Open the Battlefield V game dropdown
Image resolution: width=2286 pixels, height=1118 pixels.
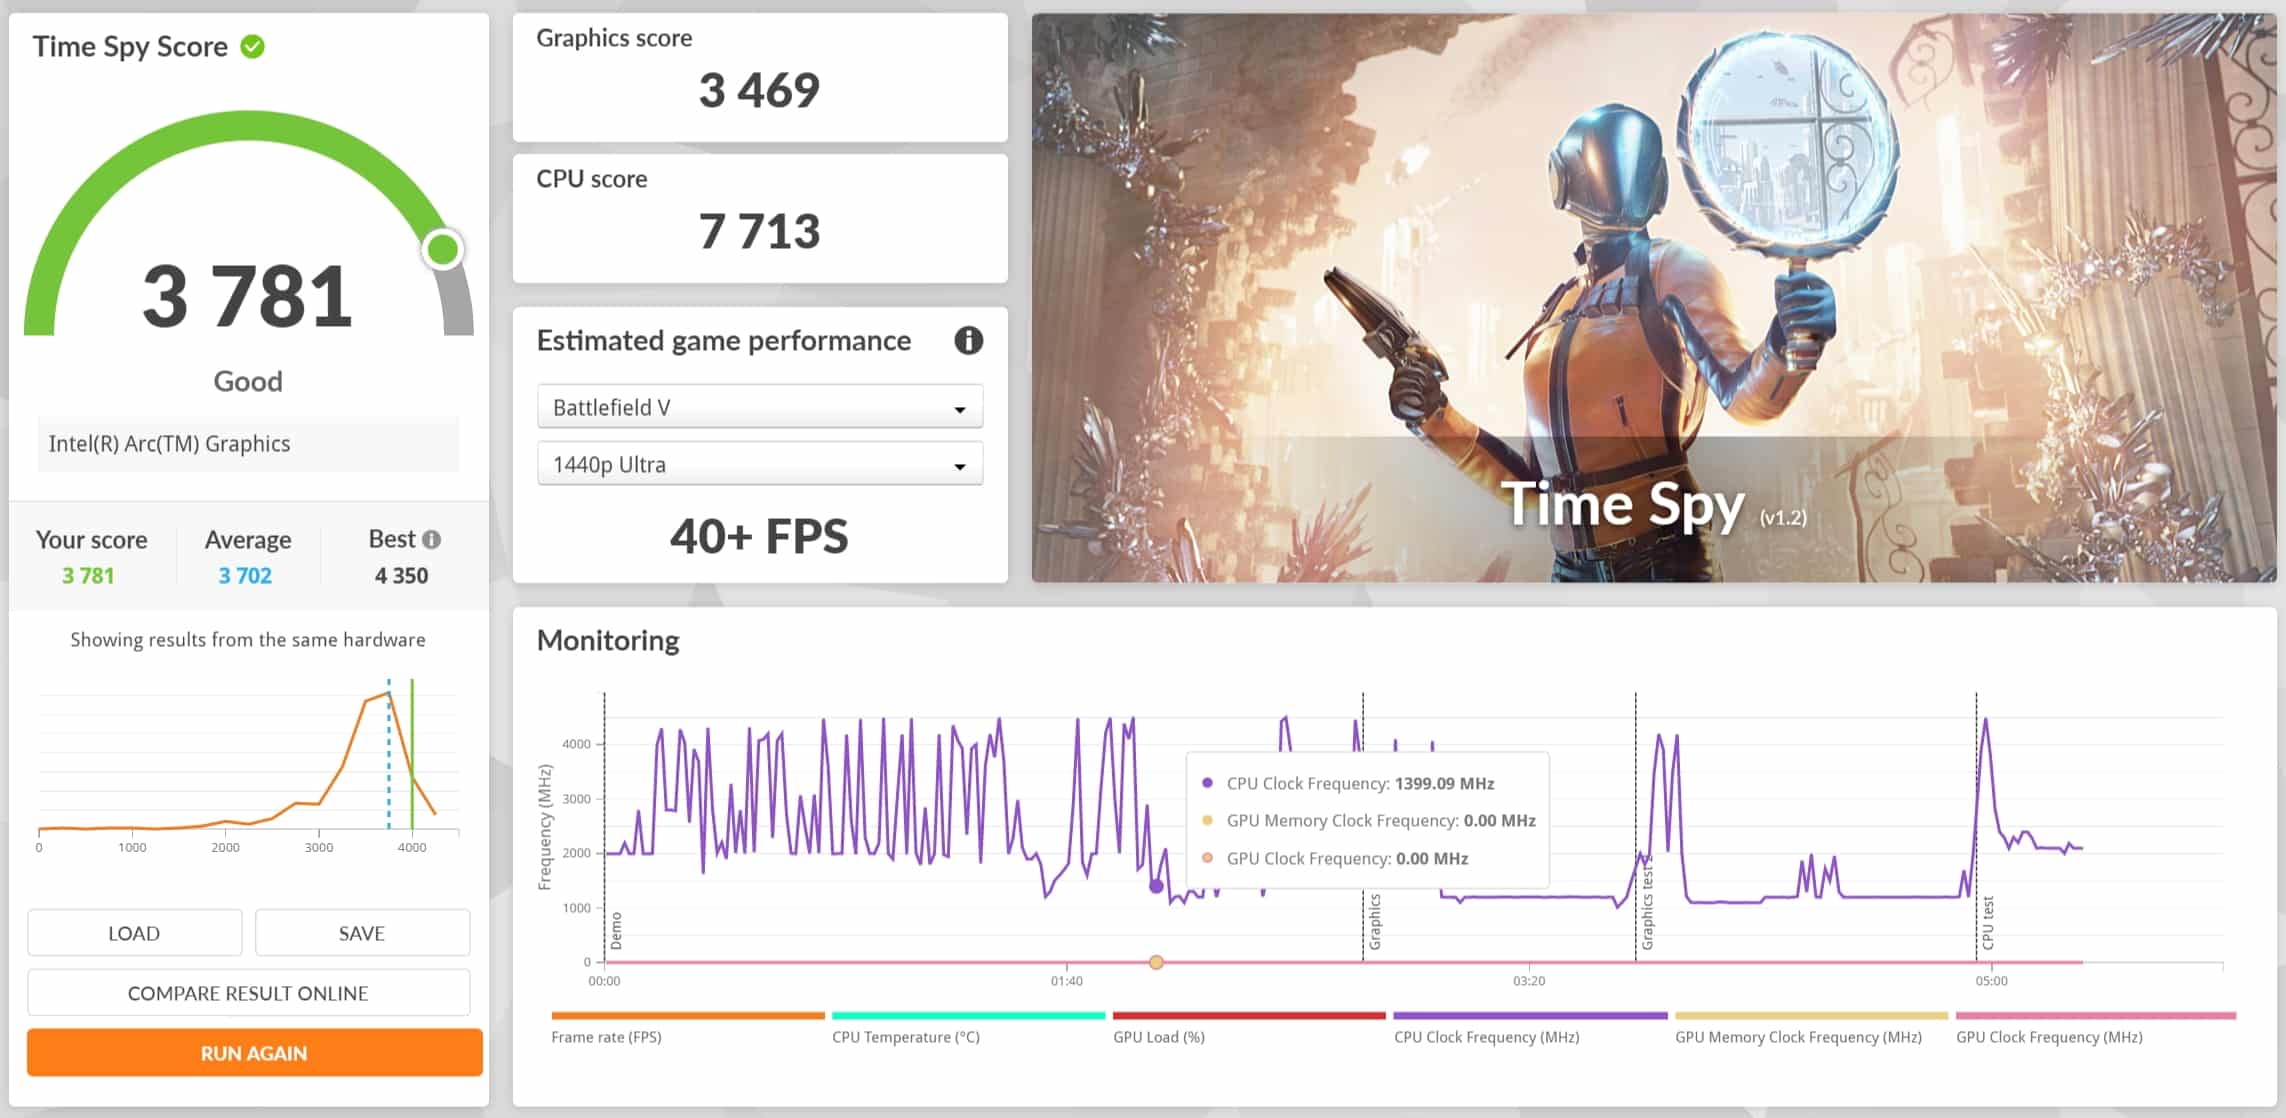click(x=759, y=408)
